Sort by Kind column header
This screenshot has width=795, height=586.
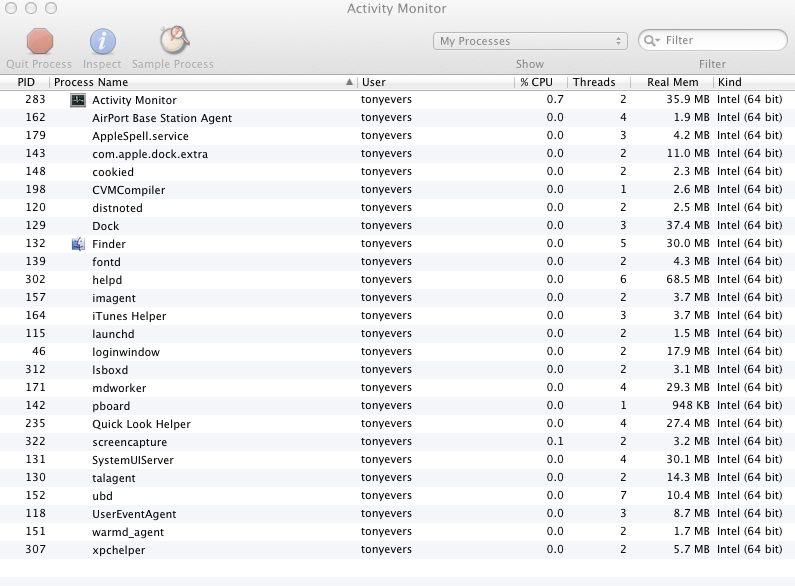(754, 82)
